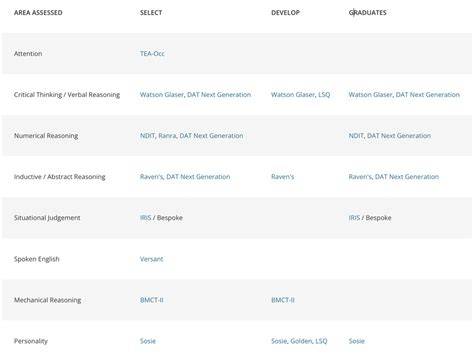This screenshot has width=474, height=361.
Task: Click Raven's link in Select column
Action: tap(151, 177)
